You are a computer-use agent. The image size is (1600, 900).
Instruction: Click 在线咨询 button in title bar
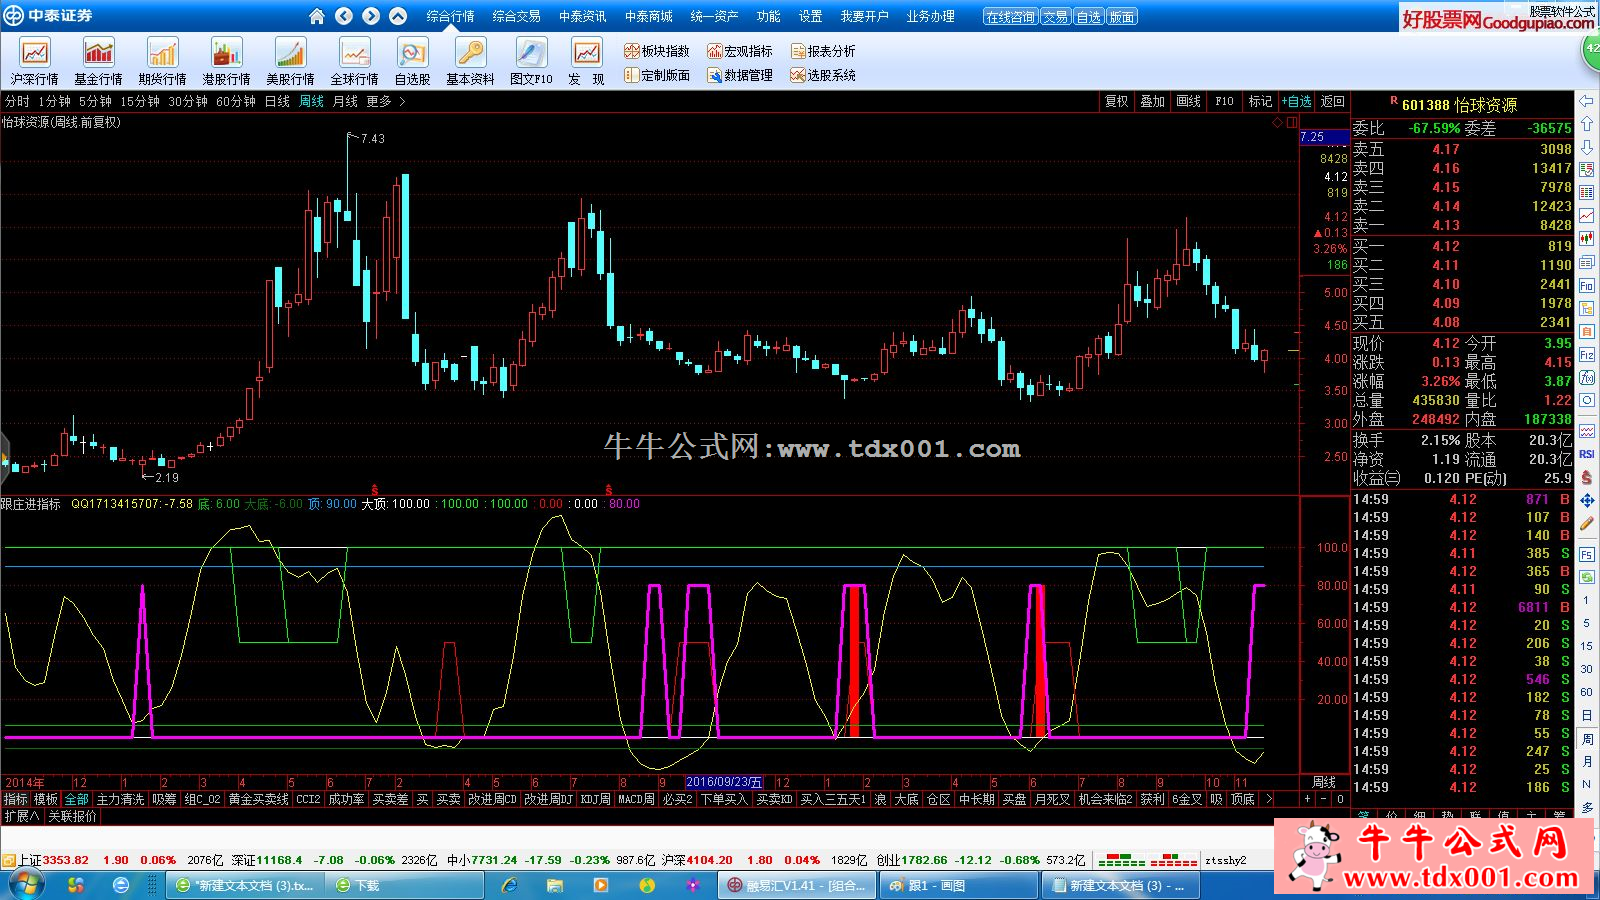(x=1010, y=17)
